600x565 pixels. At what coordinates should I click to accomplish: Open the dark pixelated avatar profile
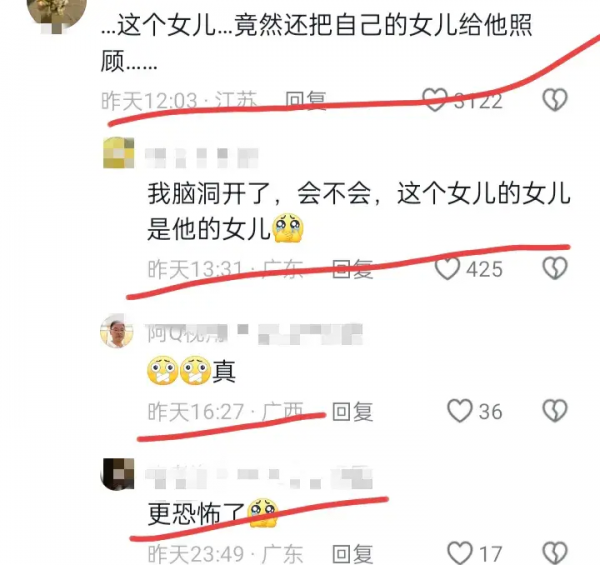(117, 474)
